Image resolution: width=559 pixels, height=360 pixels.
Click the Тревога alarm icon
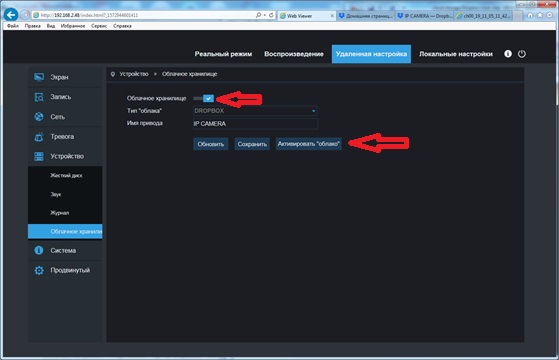coord(39,137)
